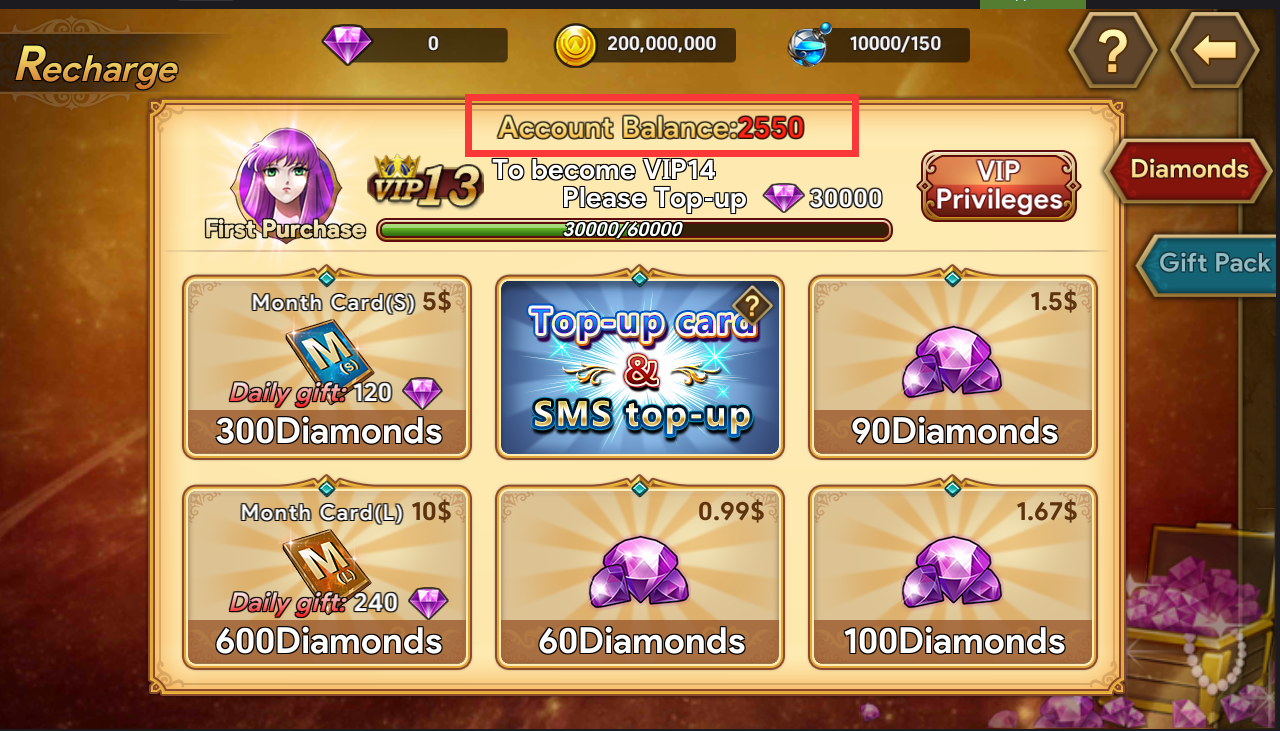Click the gold coin icon at top
The height and width of the screenshot is (731, 1280).
click(576, 45)
